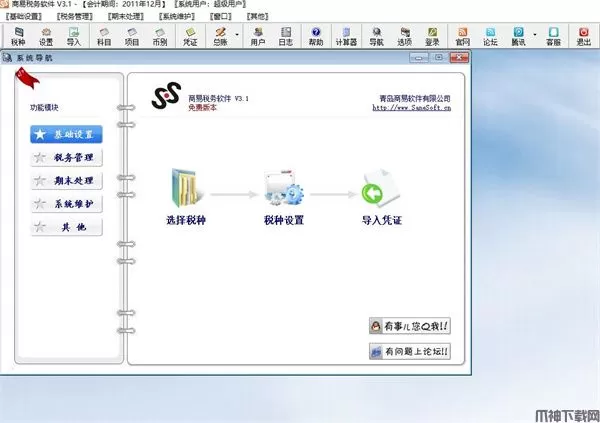
Task: Open the 腾讯 toolbar icon
Action: (518, 37)
